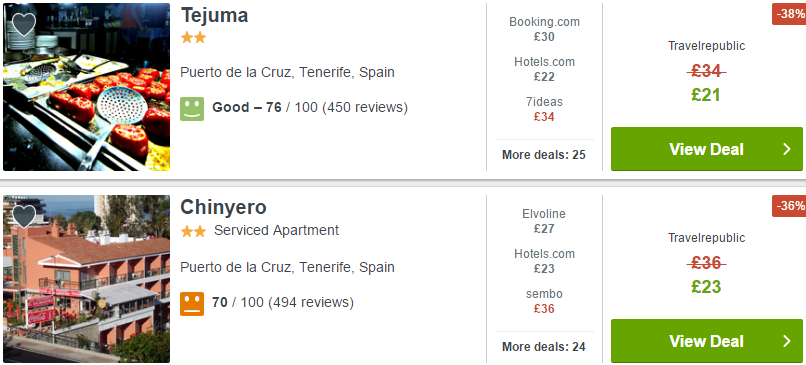Open the Chinyero hotel name link
This screenshot has height=365, width=806.
click(x=224, y=207)
